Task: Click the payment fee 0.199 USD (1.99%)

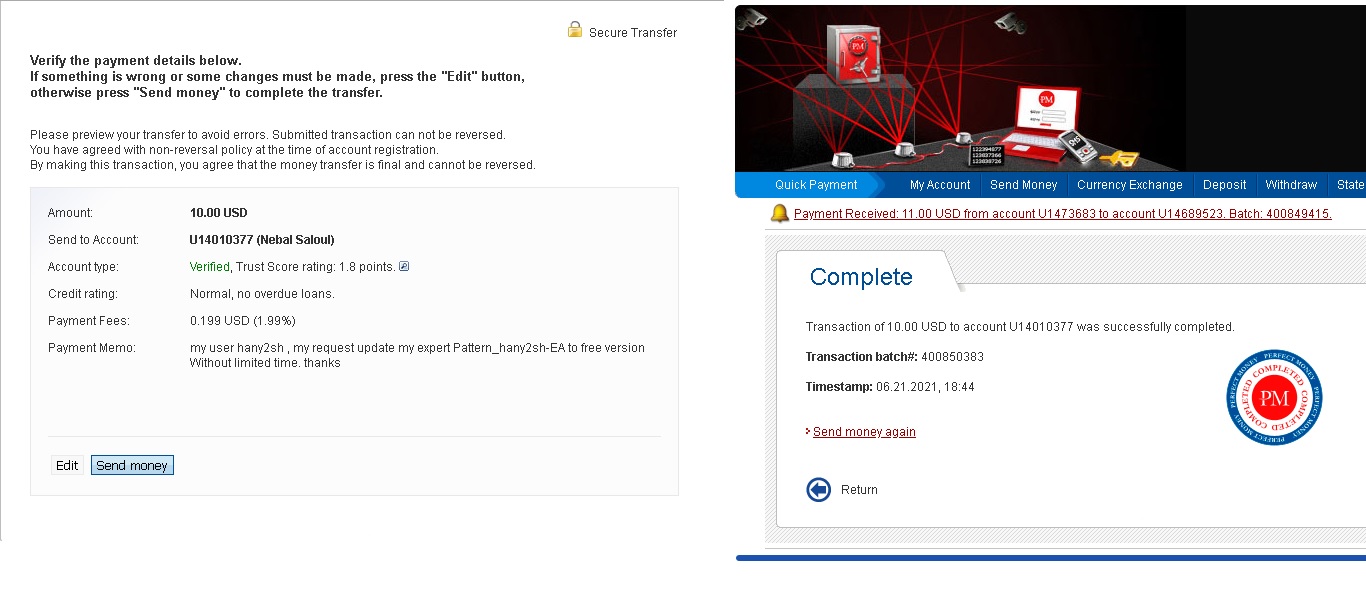Action: pos(243,321)
